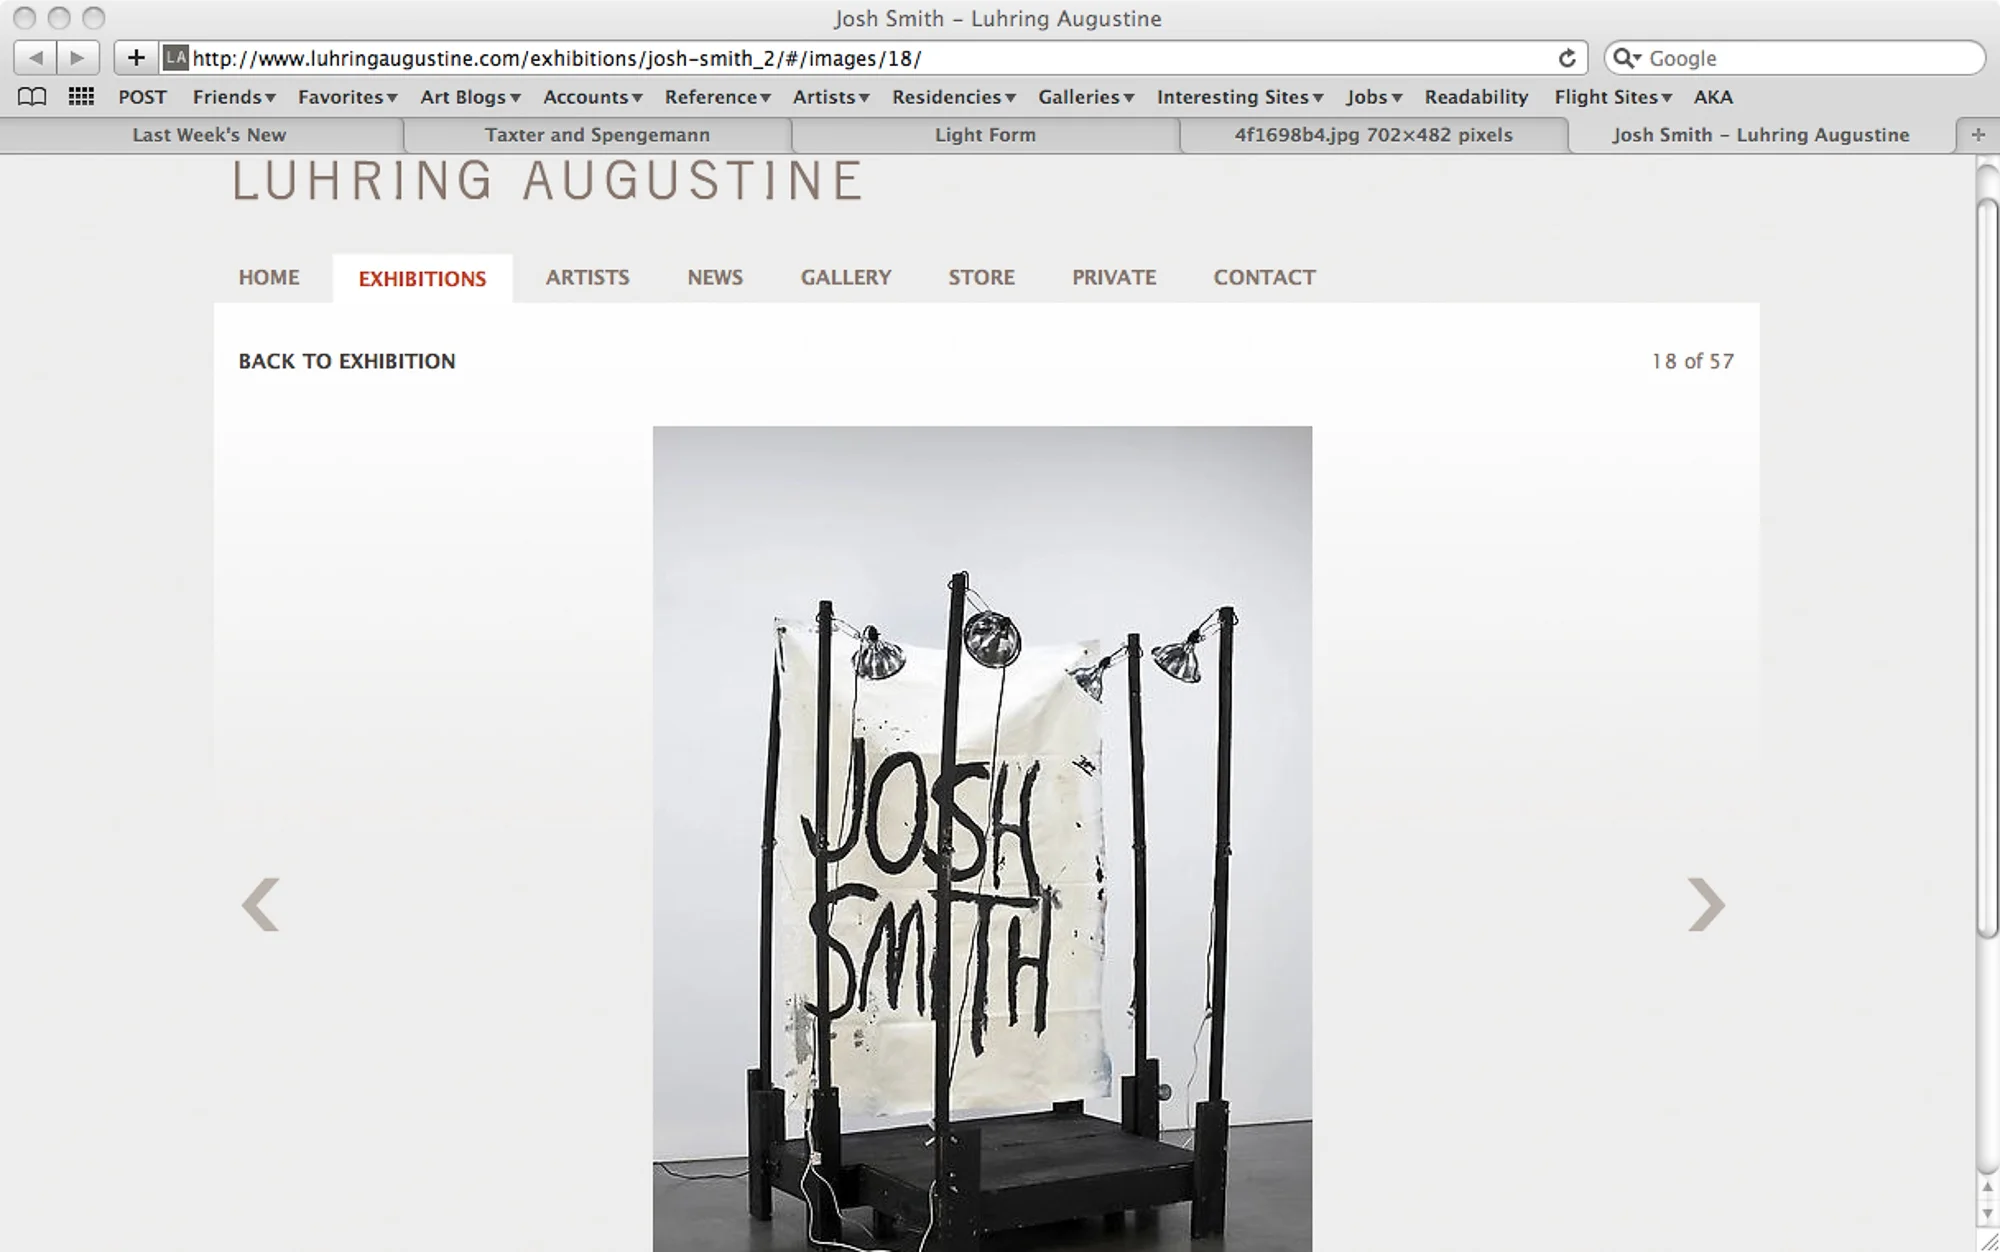Switch to Taxter and Spengemann tab
The image size is (2000, 1252).
click(x=597, y=135)
